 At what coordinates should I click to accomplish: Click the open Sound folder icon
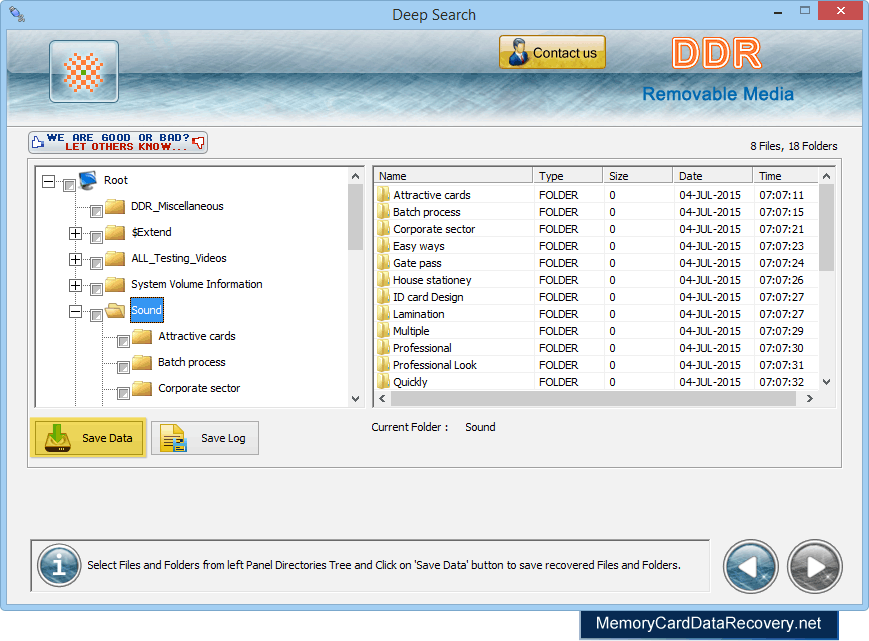point(115,311)
